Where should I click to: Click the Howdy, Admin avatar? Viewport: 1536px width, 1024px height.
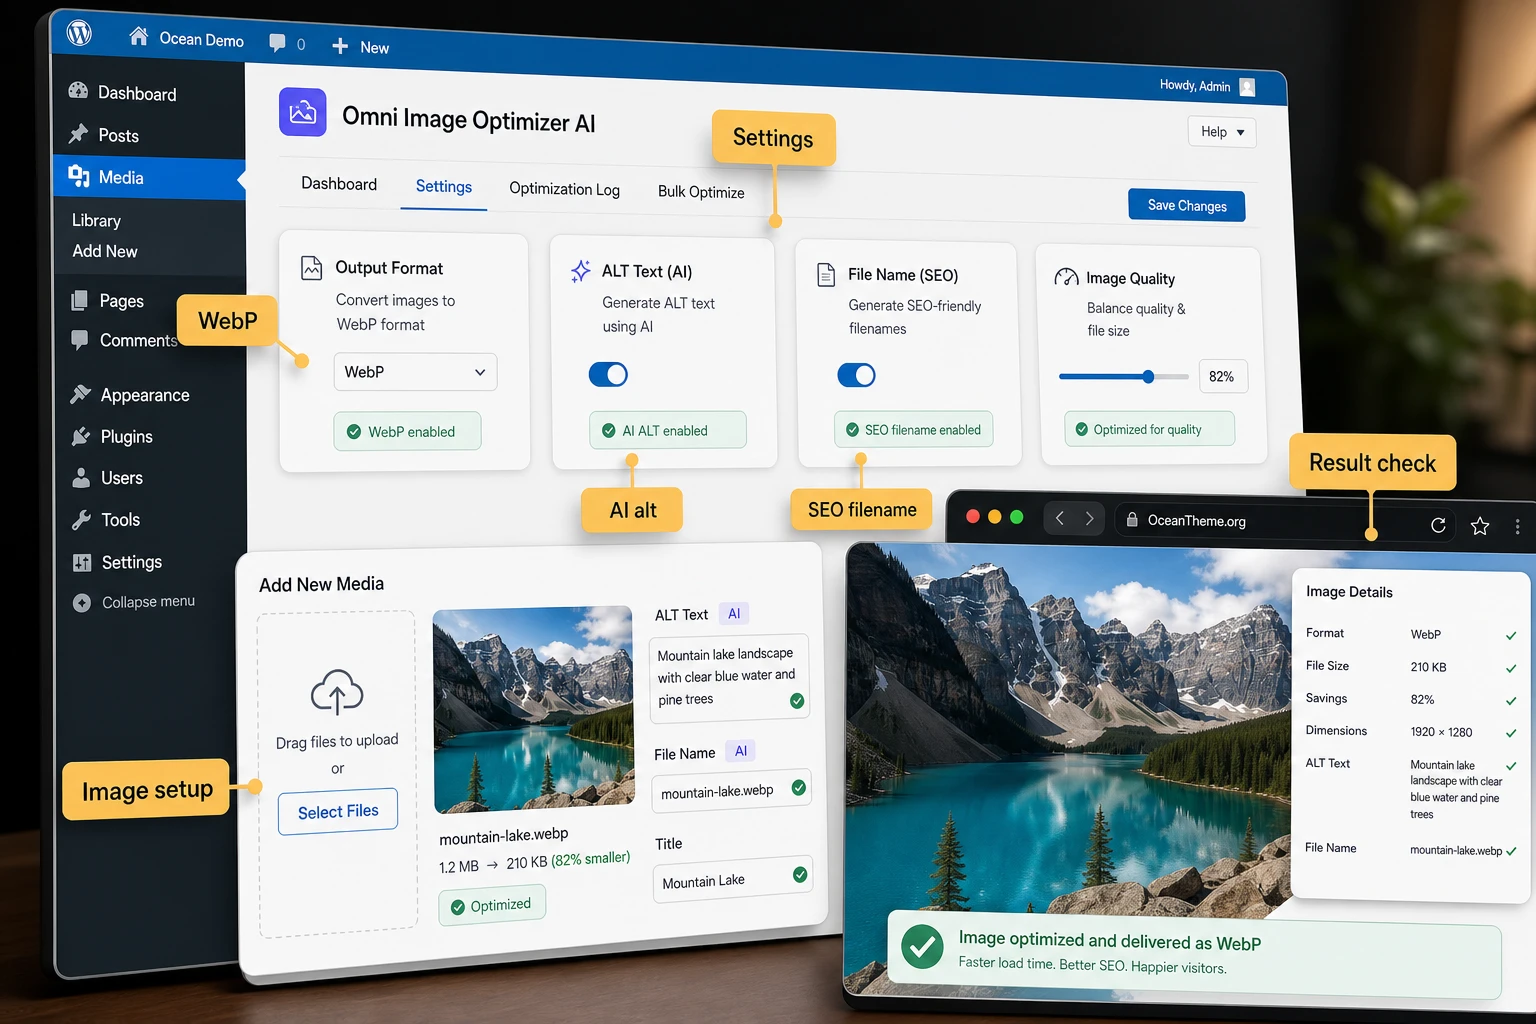click(1247, 87)
